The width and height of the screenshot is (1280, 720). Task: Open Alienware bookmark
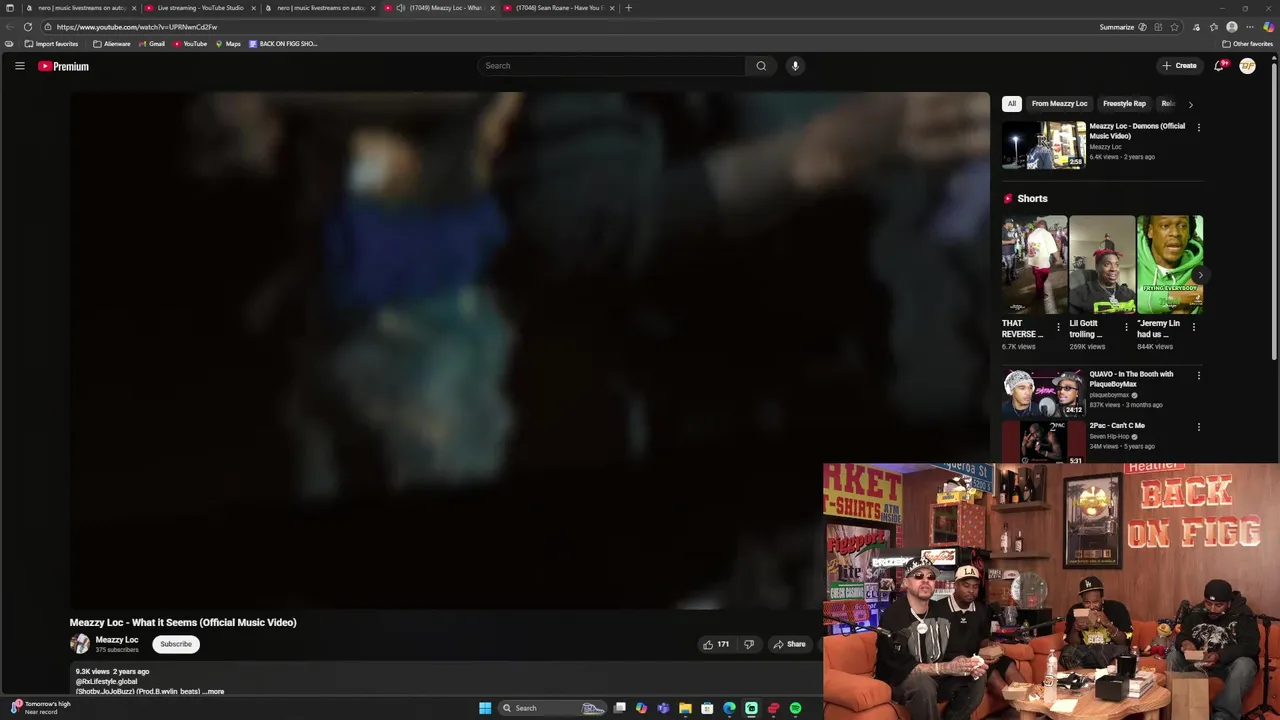(111, 44)
